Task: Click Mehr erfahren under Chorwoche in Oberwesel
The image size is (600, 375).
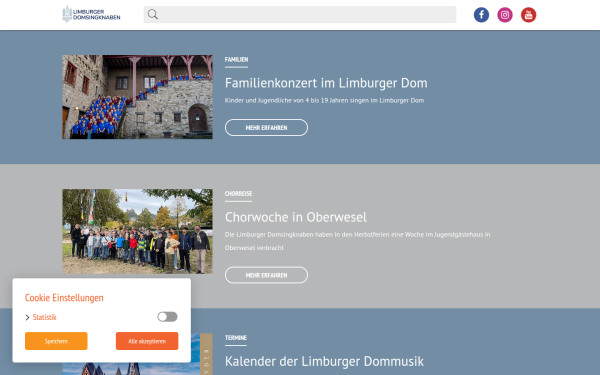Action: (x=266, y=275)
